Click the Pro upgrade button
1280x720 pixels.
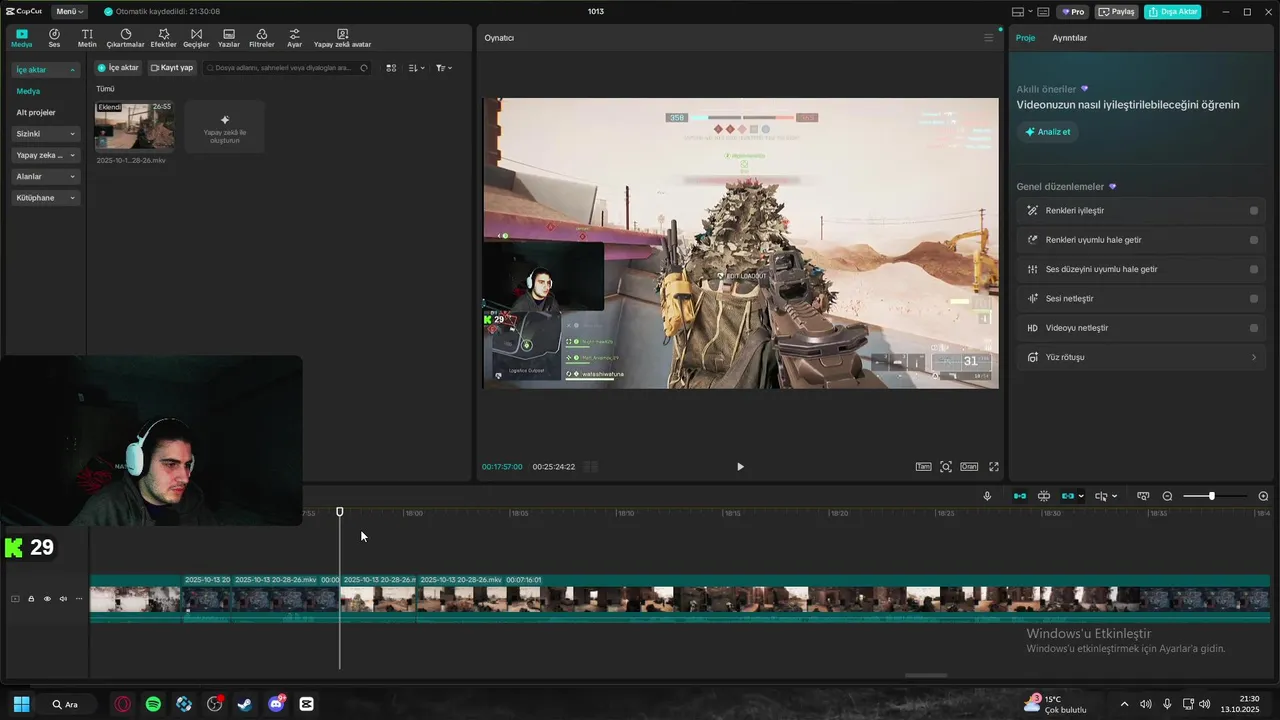pos(1073,12)
